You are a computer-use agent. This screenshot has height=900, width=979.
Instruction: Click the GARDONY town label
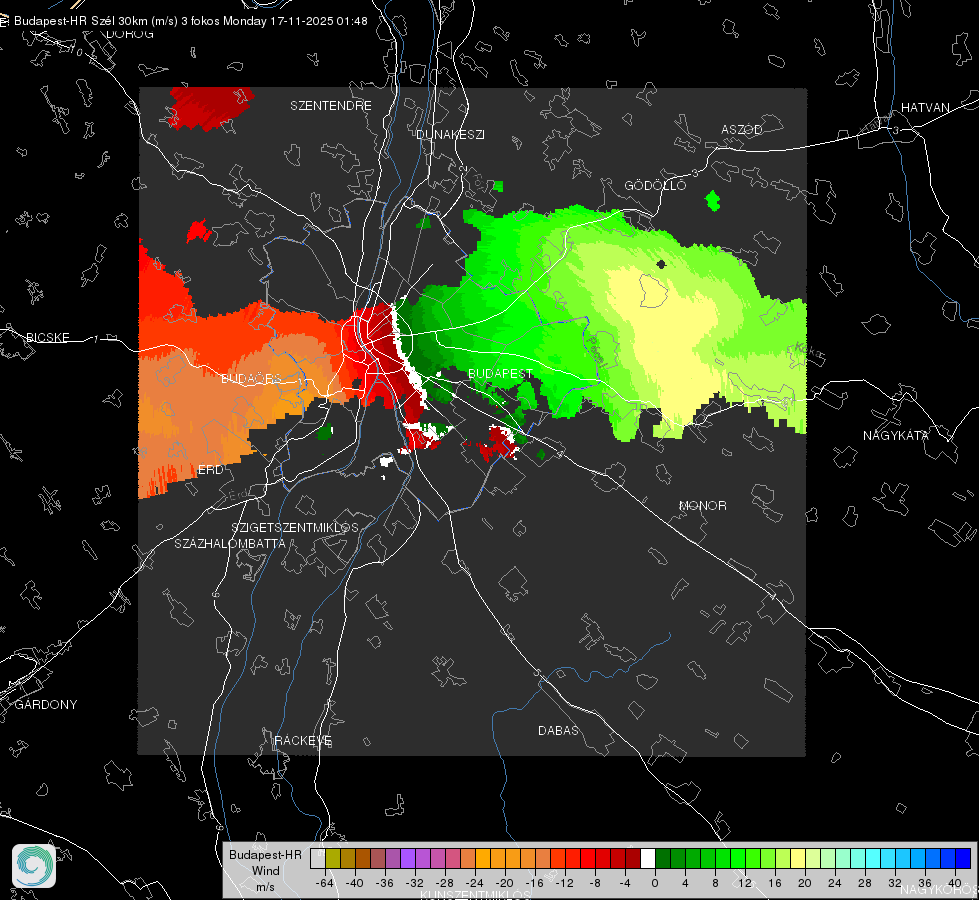pos(46,705)
